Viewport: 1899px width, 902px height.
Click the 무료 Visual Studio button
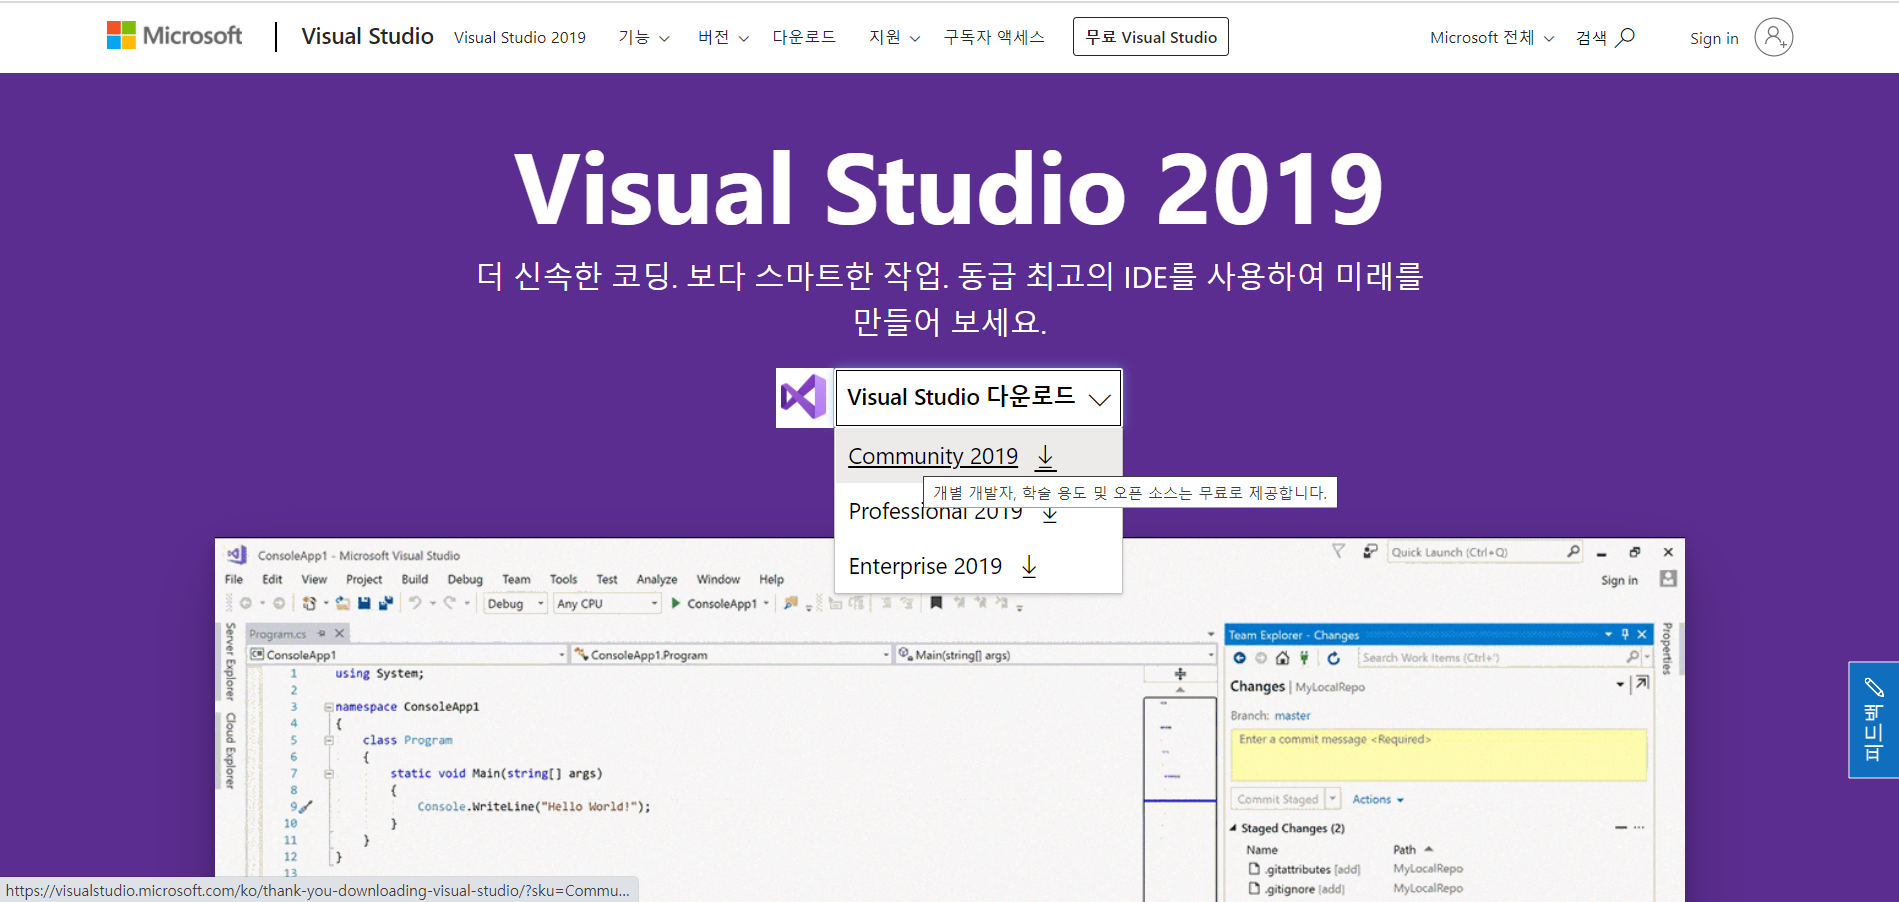[x=1151, y=37]
